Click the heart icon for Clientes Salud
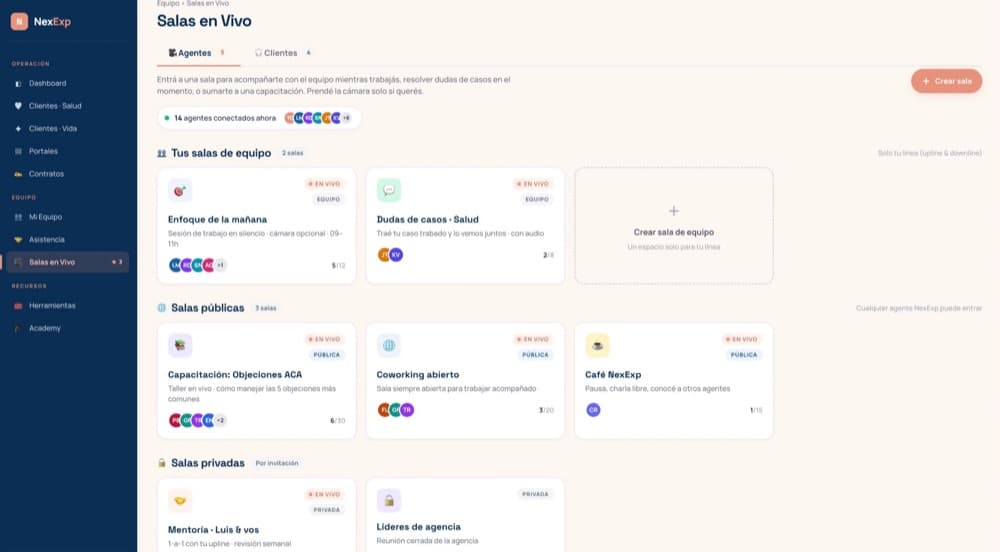This screenshot has width=1000, height=552. 18,106
